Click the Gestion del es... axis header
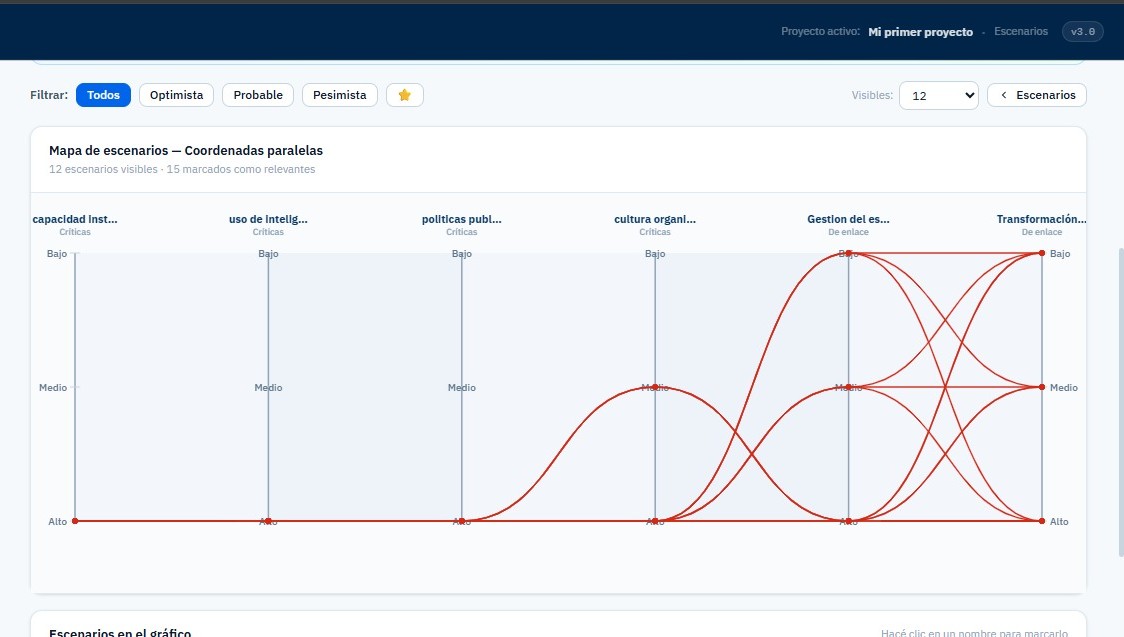Viewport: 1124px width, 637px height. tap(848, 219)
